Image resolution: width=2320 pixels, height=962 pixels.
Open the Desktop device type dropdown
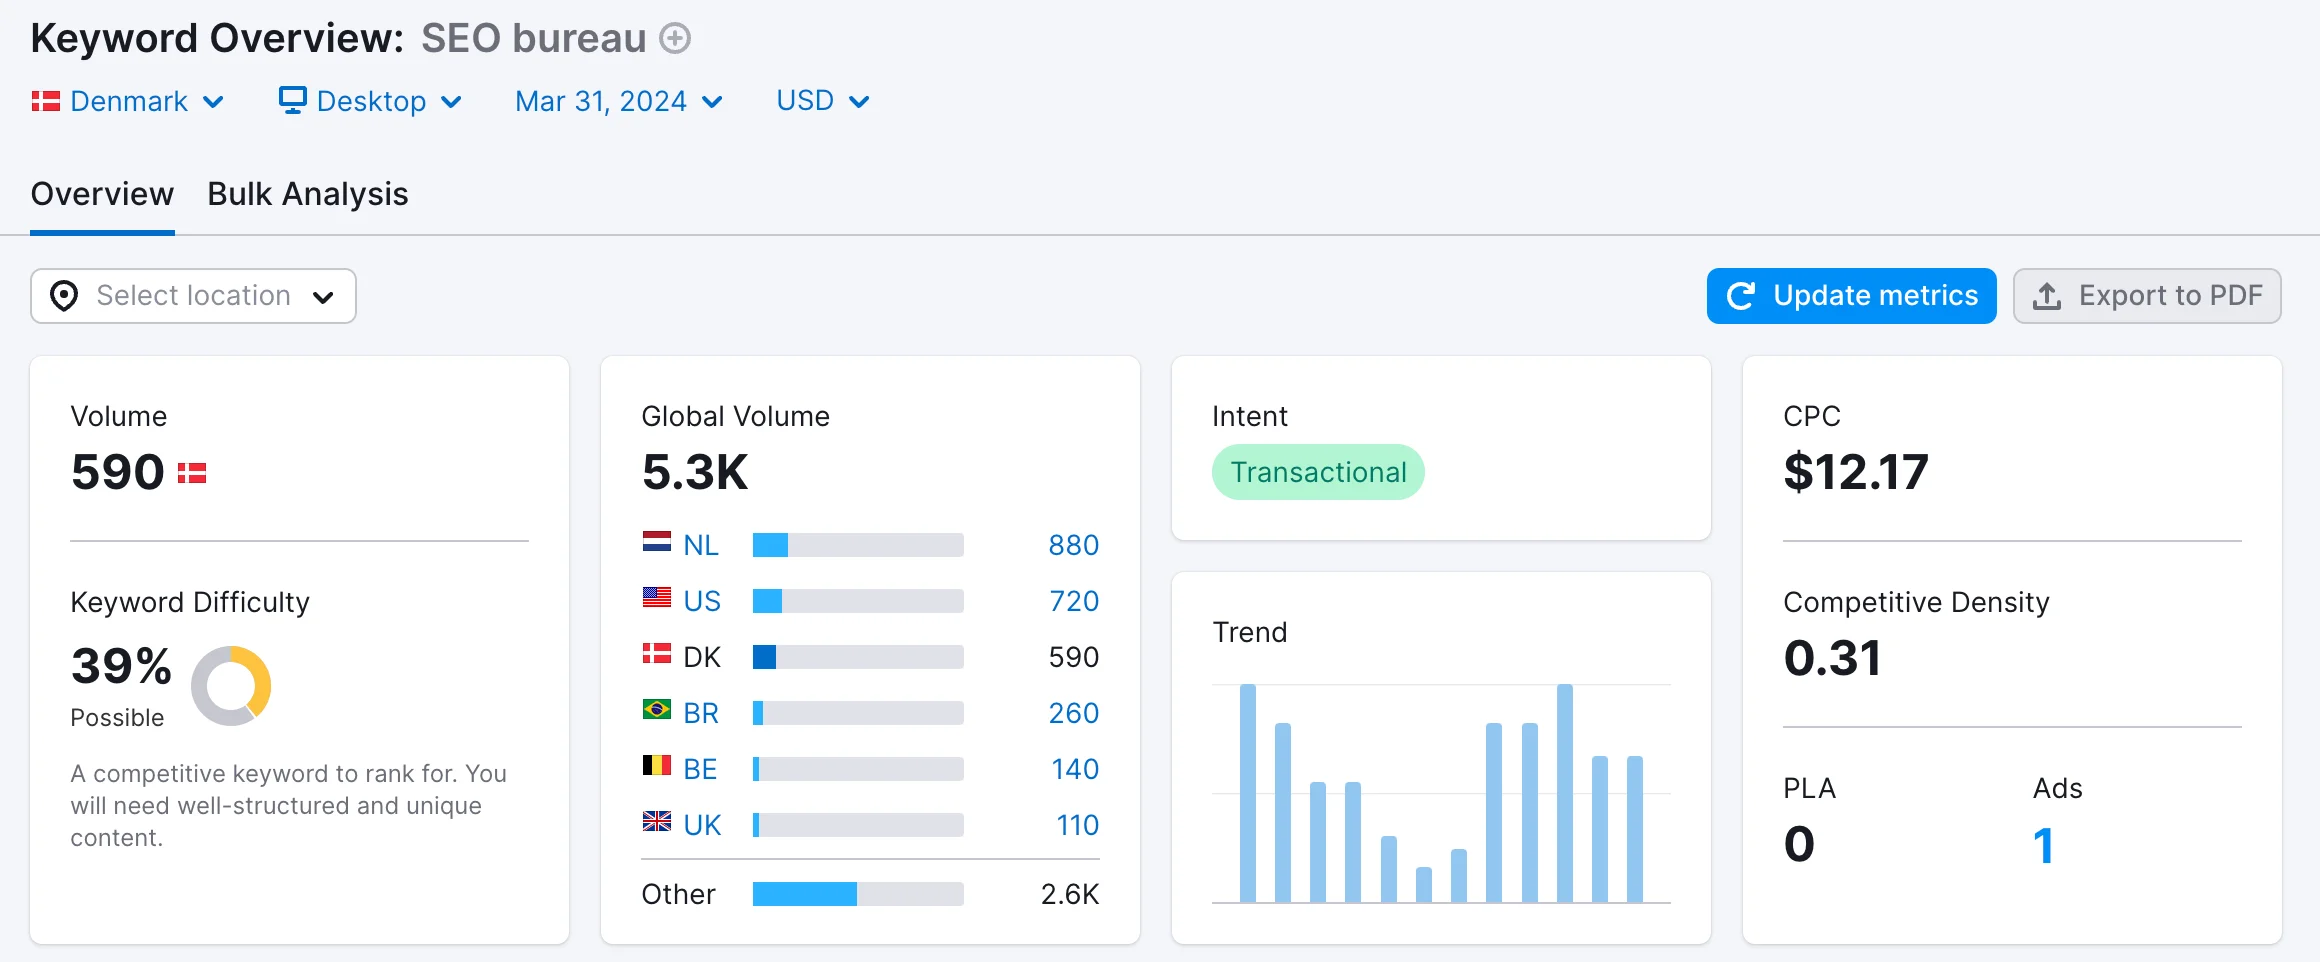click(x=370, y=100)
